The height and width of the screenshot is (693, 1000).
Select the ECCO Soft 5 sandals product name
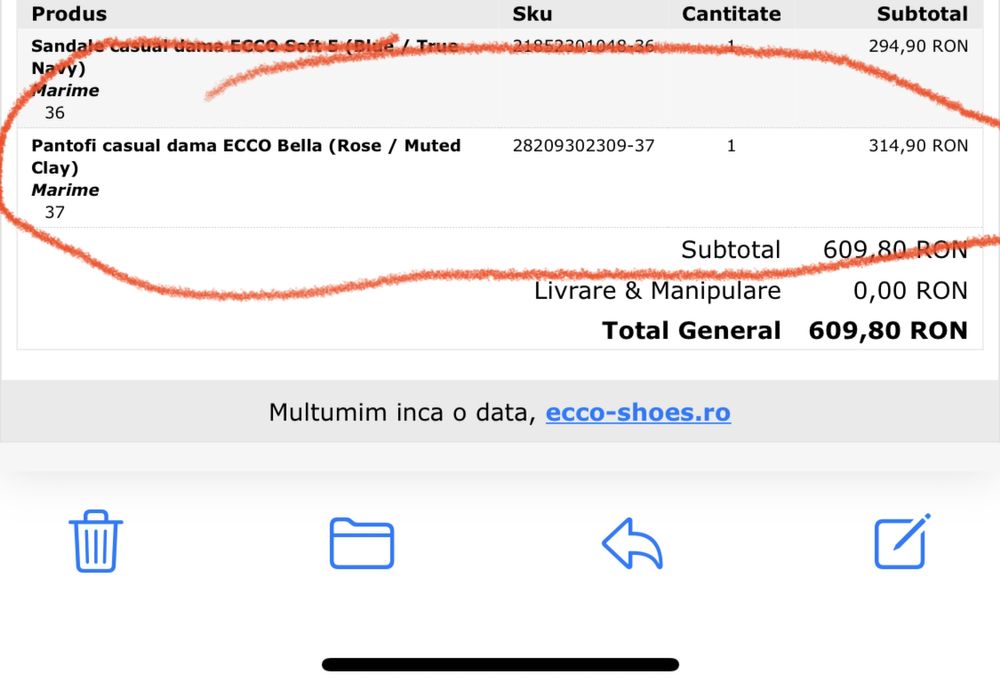coord(244,56)
